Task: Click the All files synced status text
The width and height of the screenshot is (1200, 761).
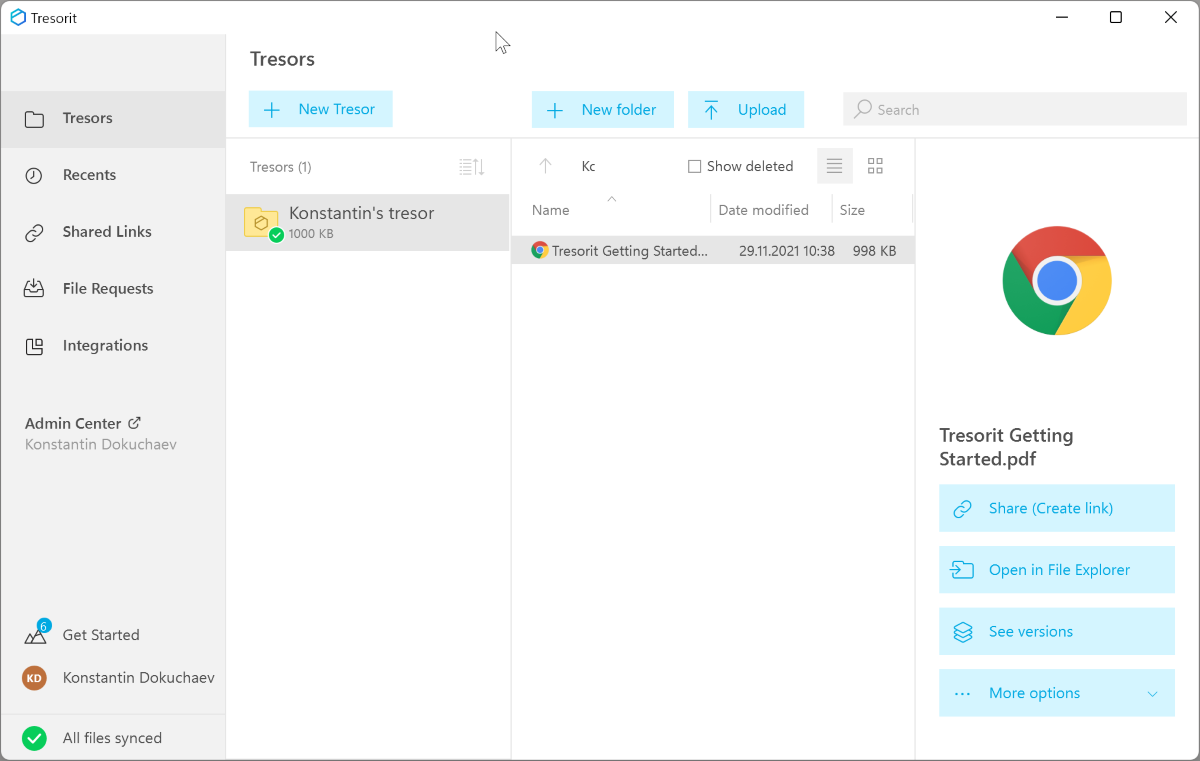Action: click(x=112, y=738)
